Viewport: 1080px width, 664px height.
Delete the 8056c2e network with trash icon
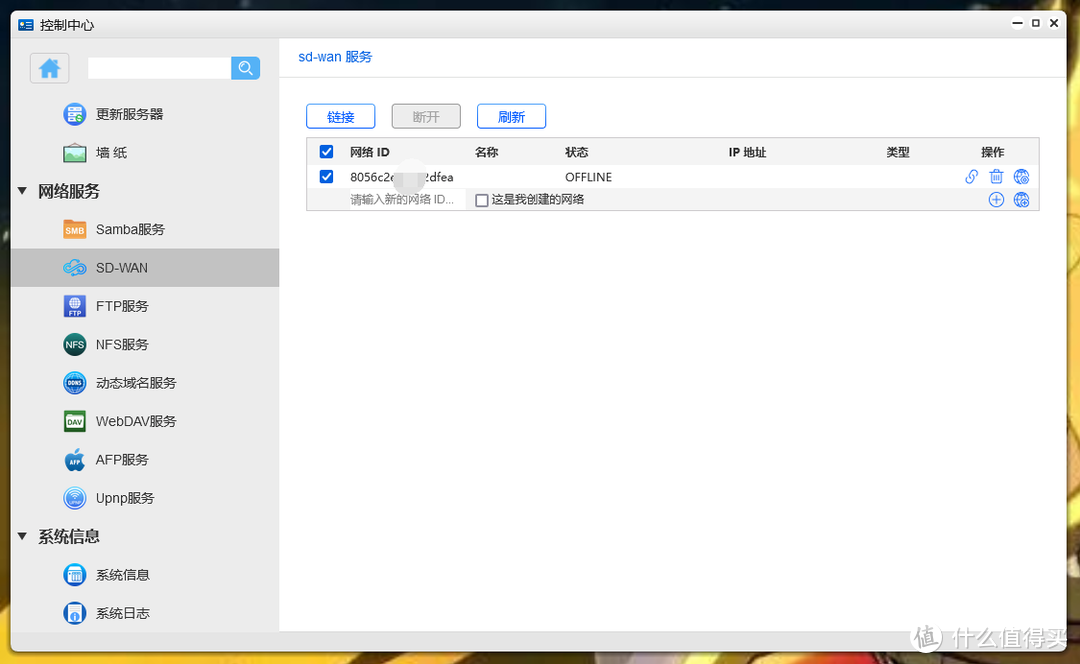tap(996, 176)
